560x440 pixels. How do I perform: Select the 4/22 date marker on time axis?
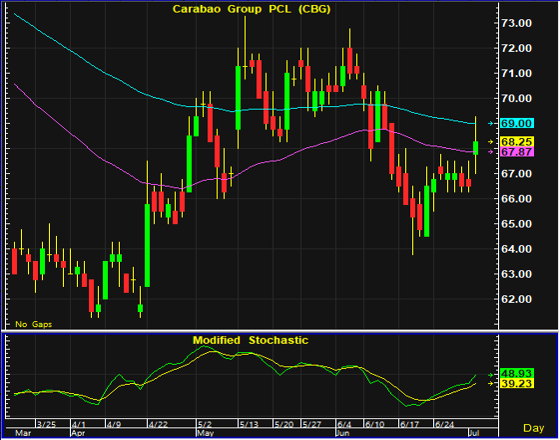(158, 425)
